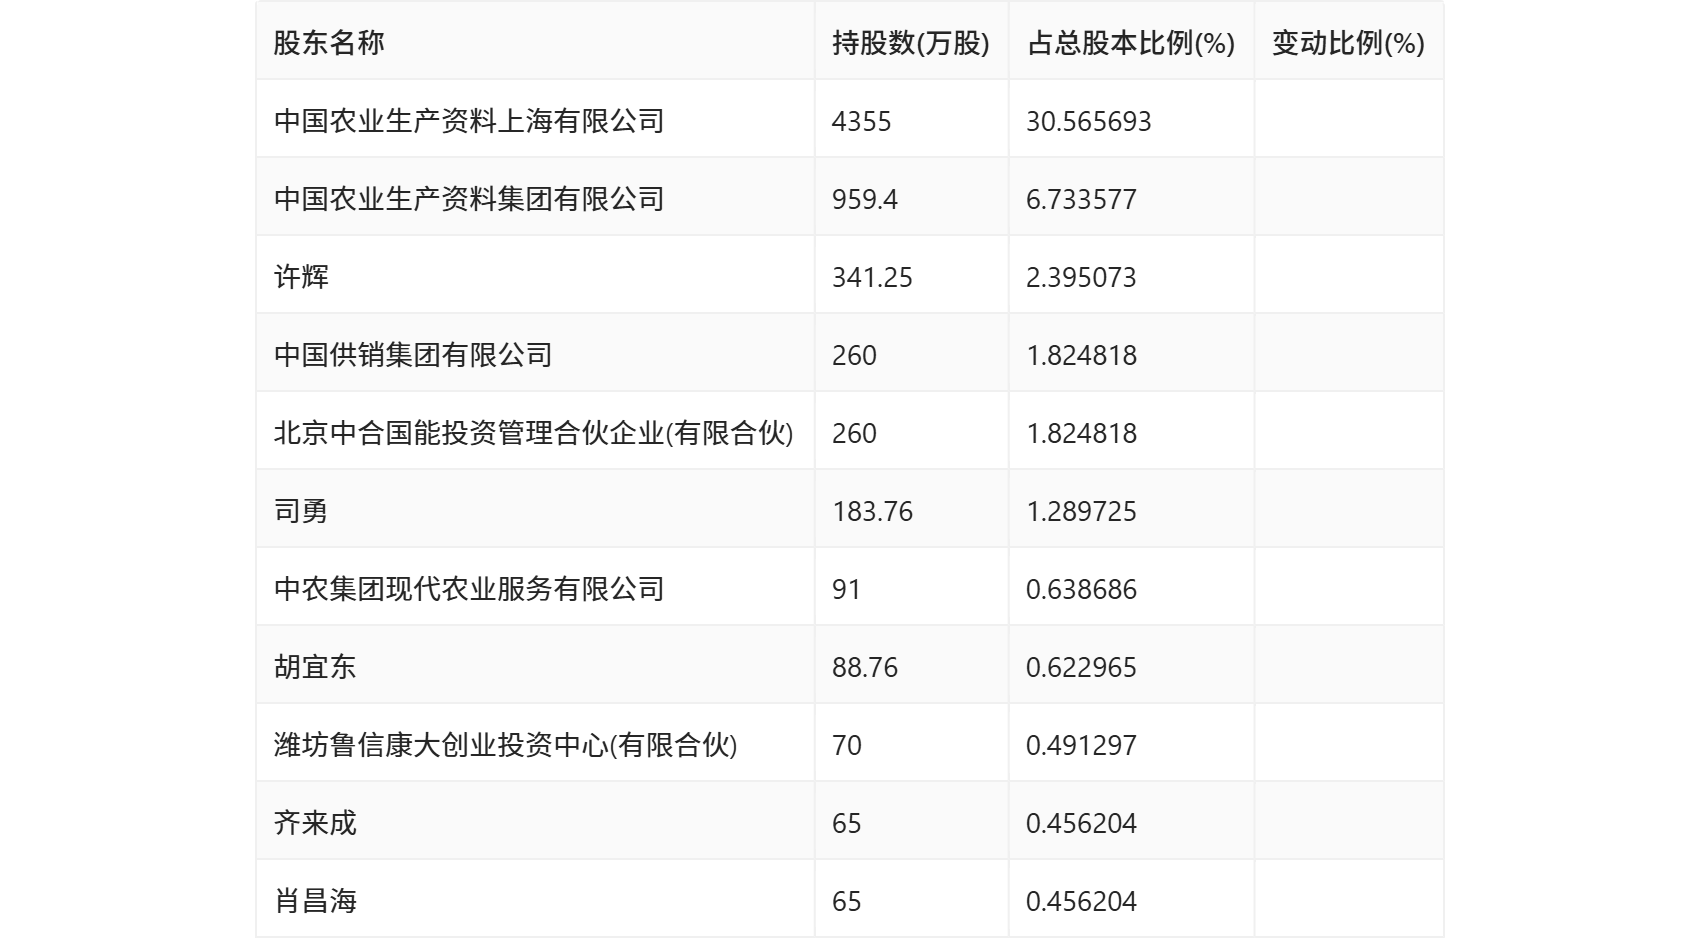This screenshot has height=938, width=1700.
Task: Click shares value 260 for 北京中合国能
Action: 854,433
